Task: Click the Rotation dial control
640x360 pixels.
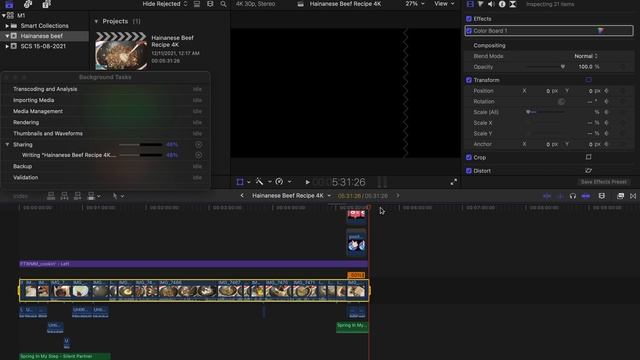Action: (x=561, y=101)
